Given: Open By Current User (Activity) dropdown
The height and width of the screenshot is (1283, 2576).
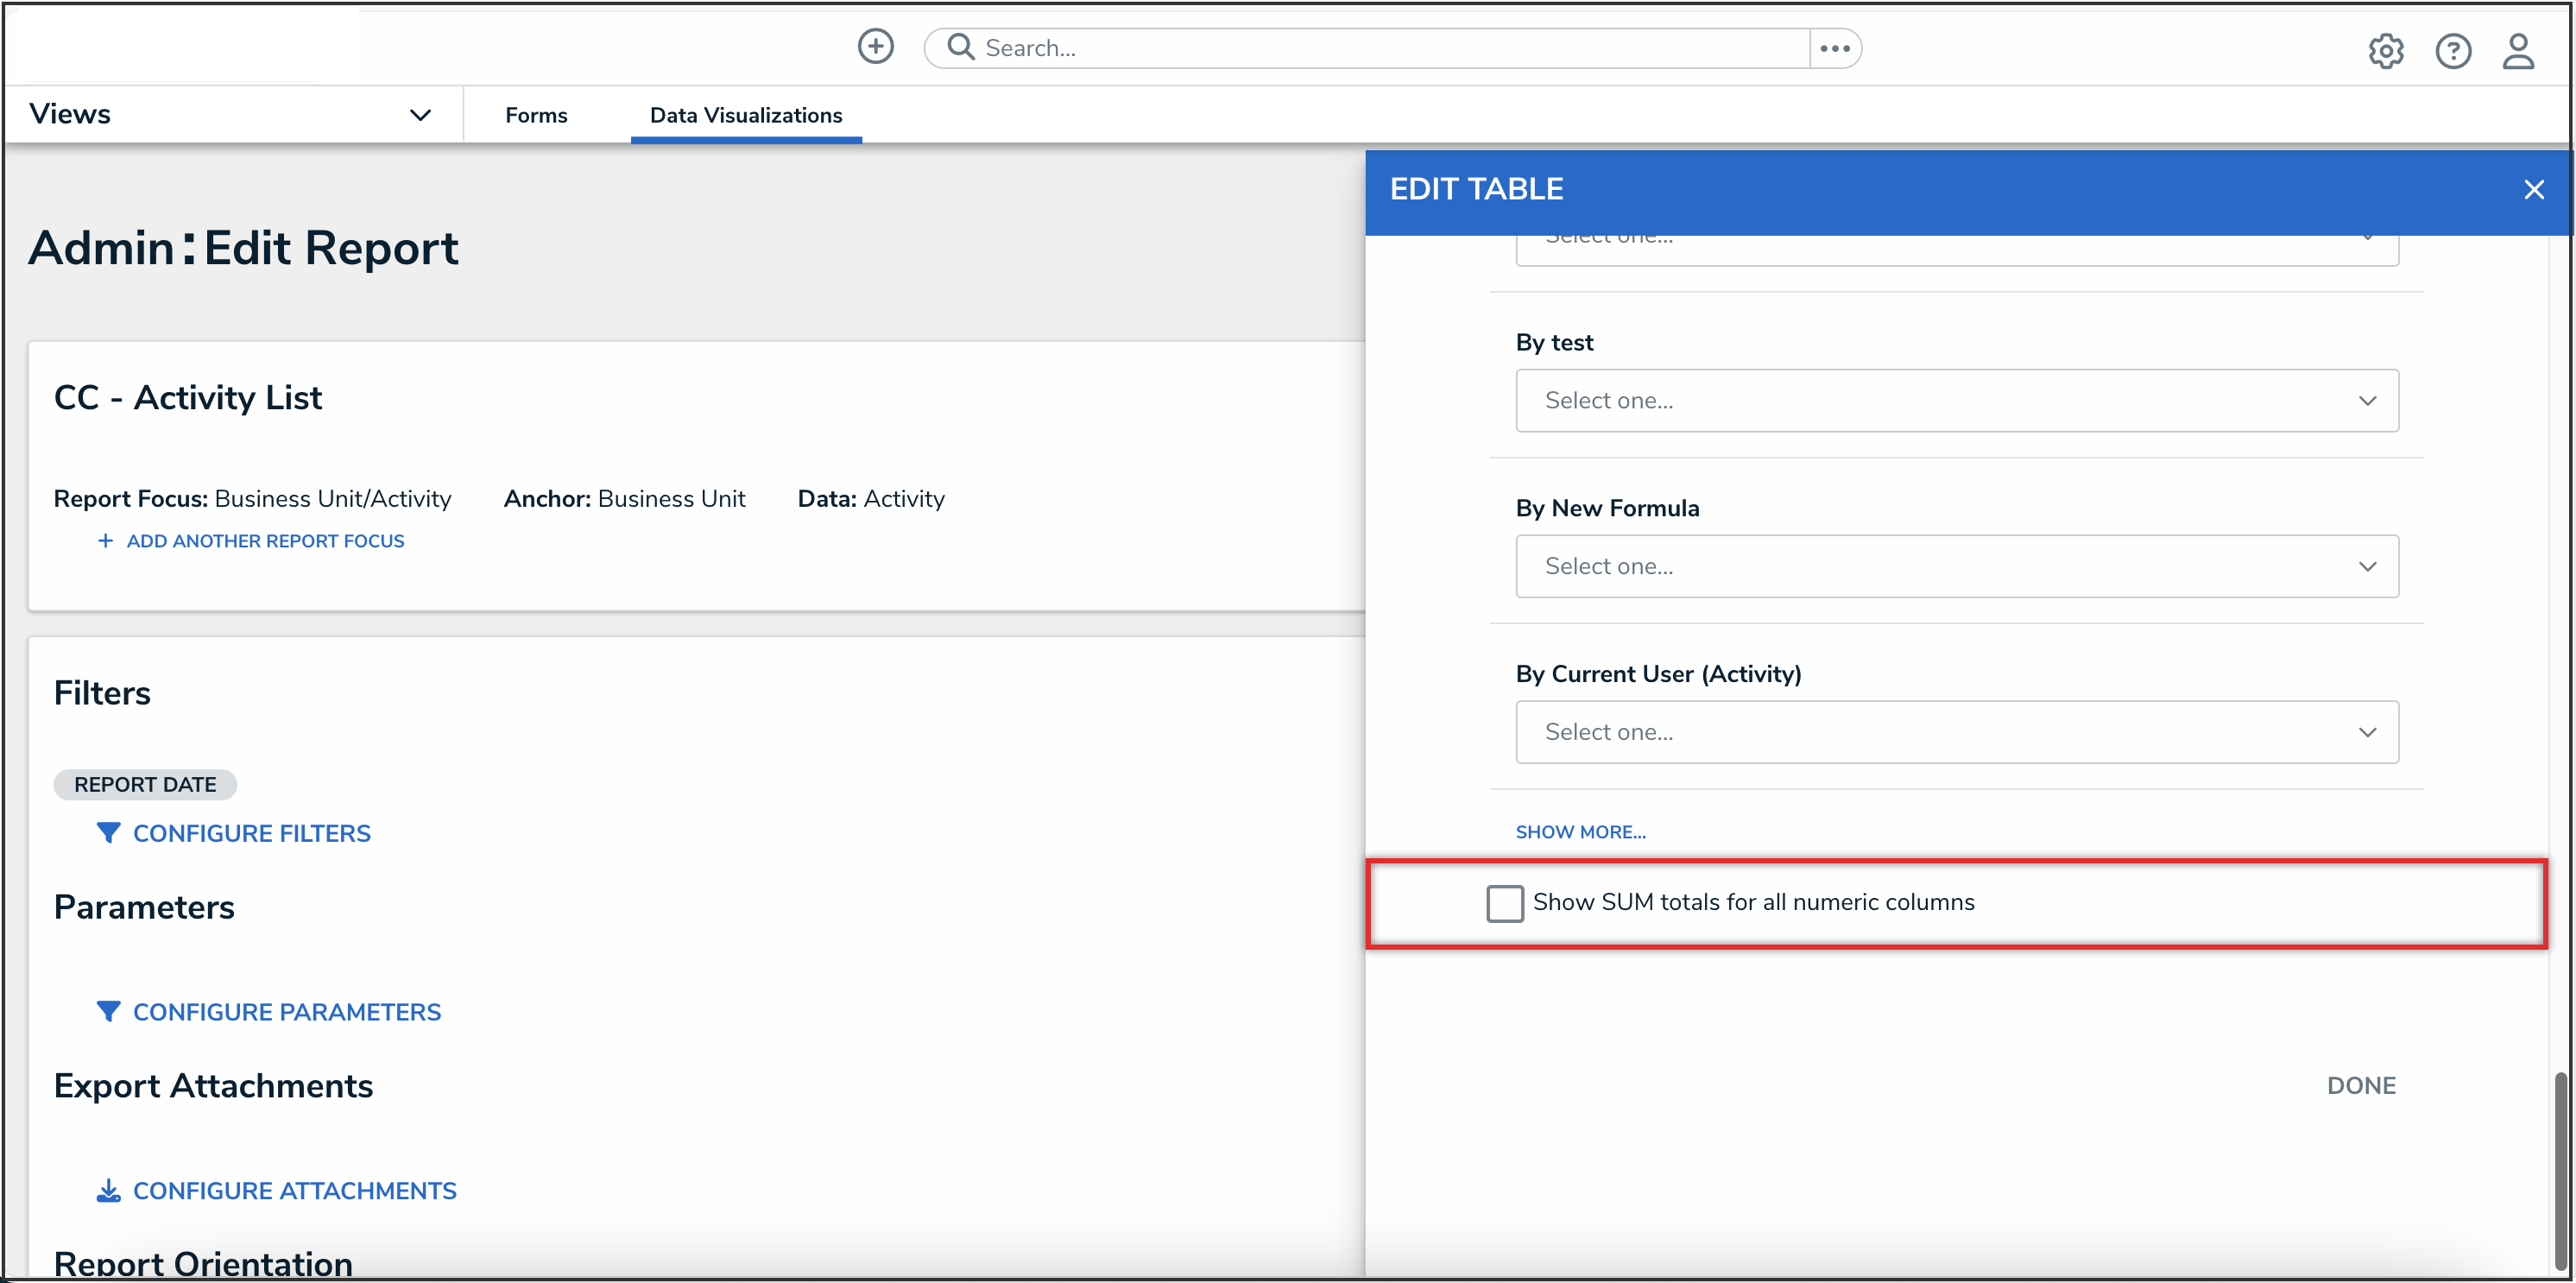Looking at the screenshot, I should 1956,732.
